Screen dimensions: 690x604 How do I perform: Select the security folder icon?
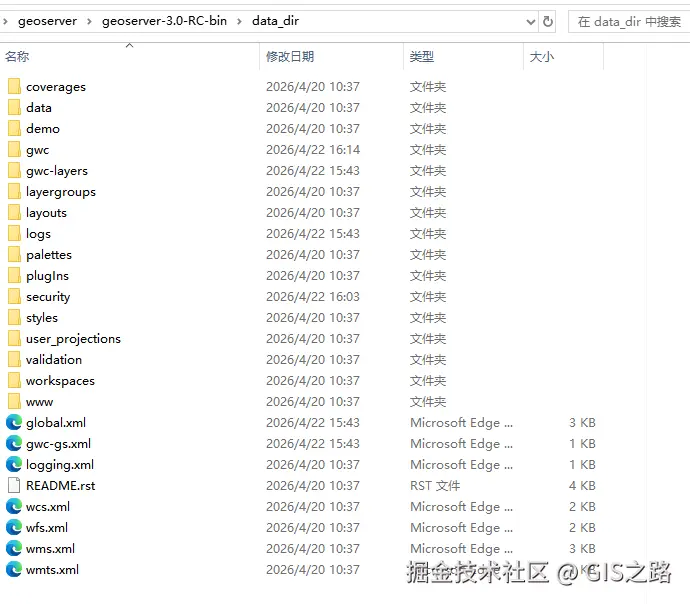click(x=14, y=297)
